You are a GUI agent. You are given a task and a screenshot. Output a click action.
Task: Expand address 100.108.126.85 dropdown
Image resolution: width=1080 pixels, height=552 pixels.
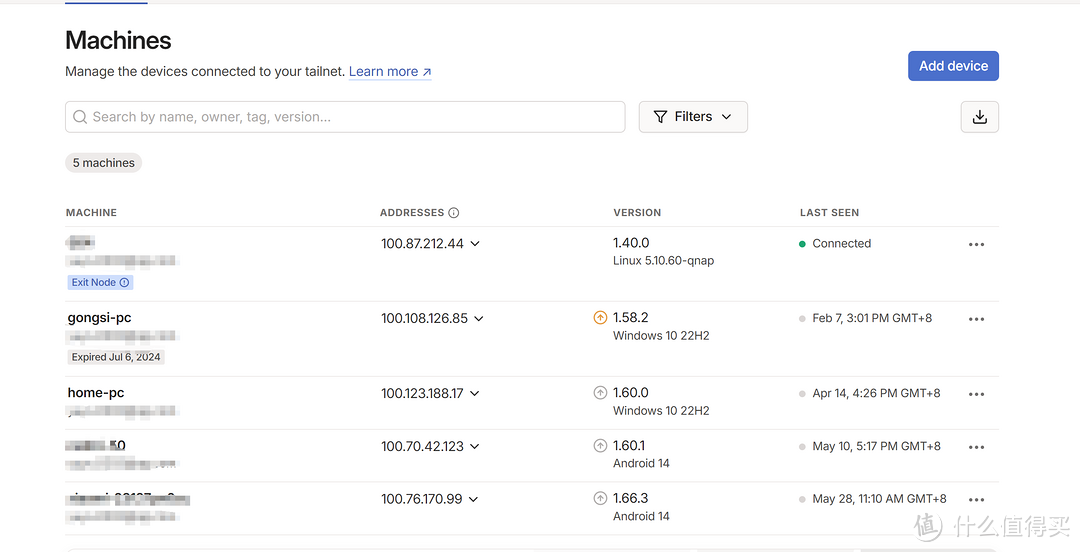pyautogui.click(x=479, y=319)
